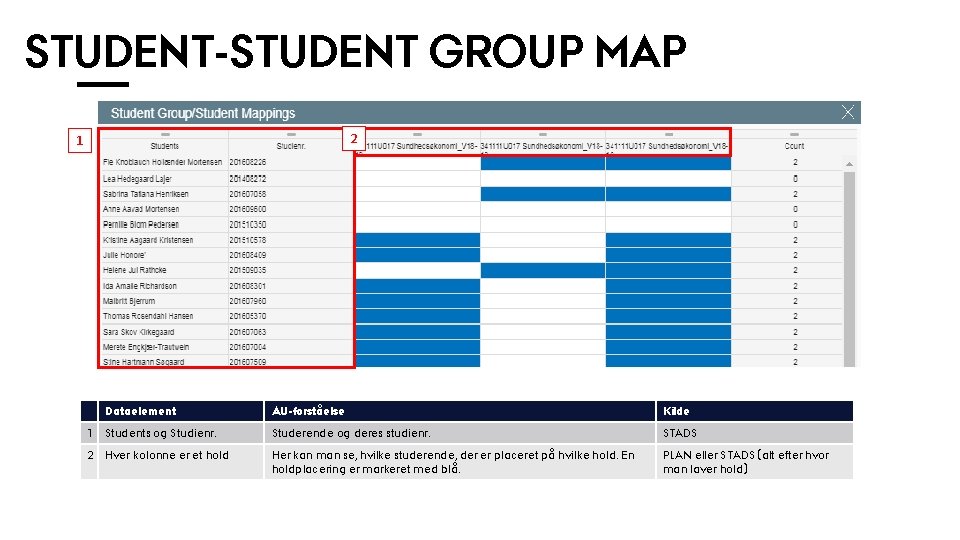Toggle Thomas Rosendahl Hansen mapping in third Sundhedsøkonomi column
This screenshot has height=540, width=960.
coord(668,317)
